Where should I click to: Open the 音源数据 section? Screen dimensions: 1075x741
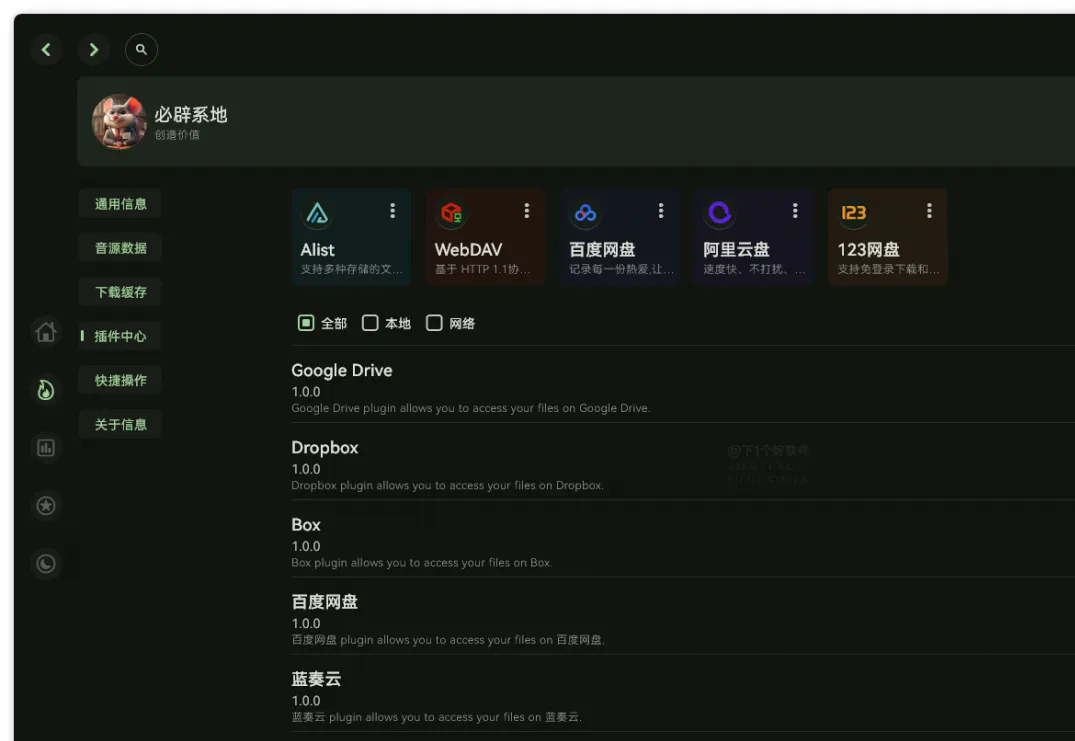(120, 247)
